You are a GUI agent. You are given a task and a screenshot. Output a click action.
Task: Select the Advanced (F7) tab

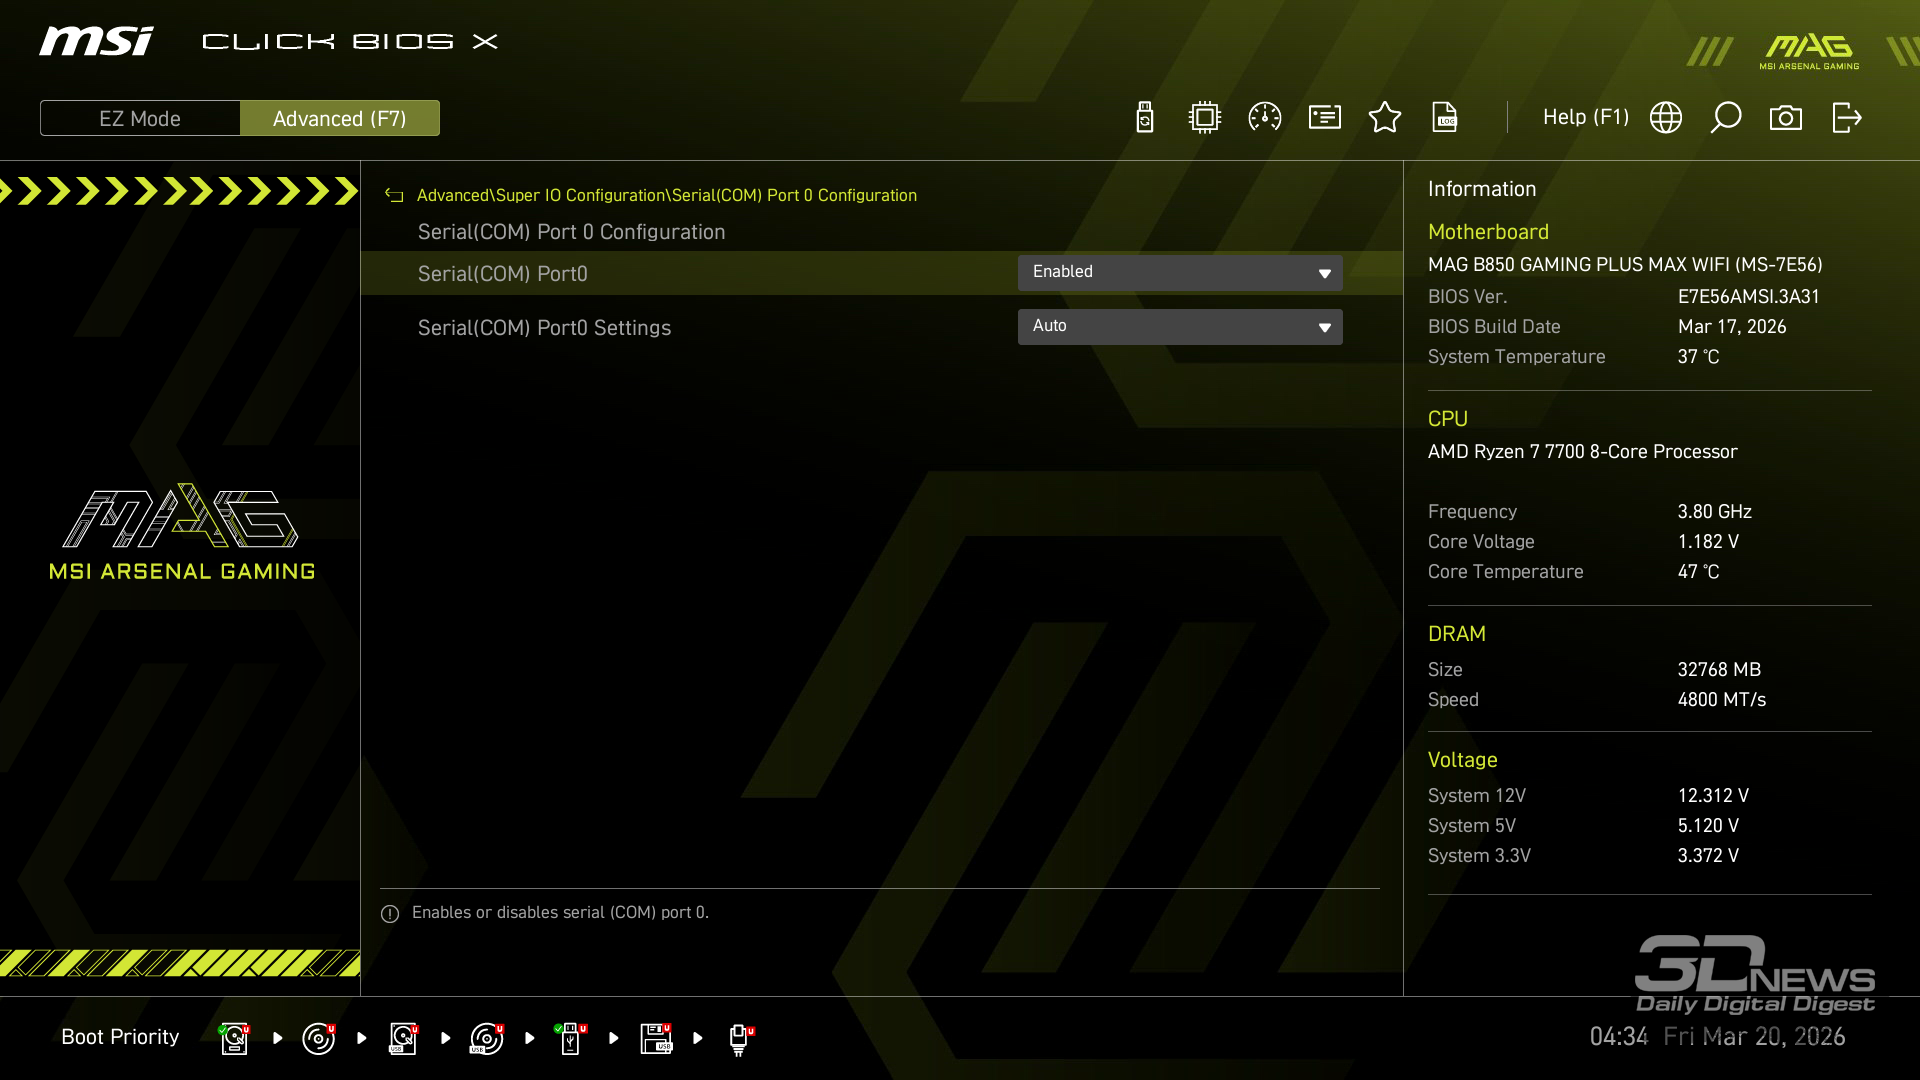pos(339,118)
